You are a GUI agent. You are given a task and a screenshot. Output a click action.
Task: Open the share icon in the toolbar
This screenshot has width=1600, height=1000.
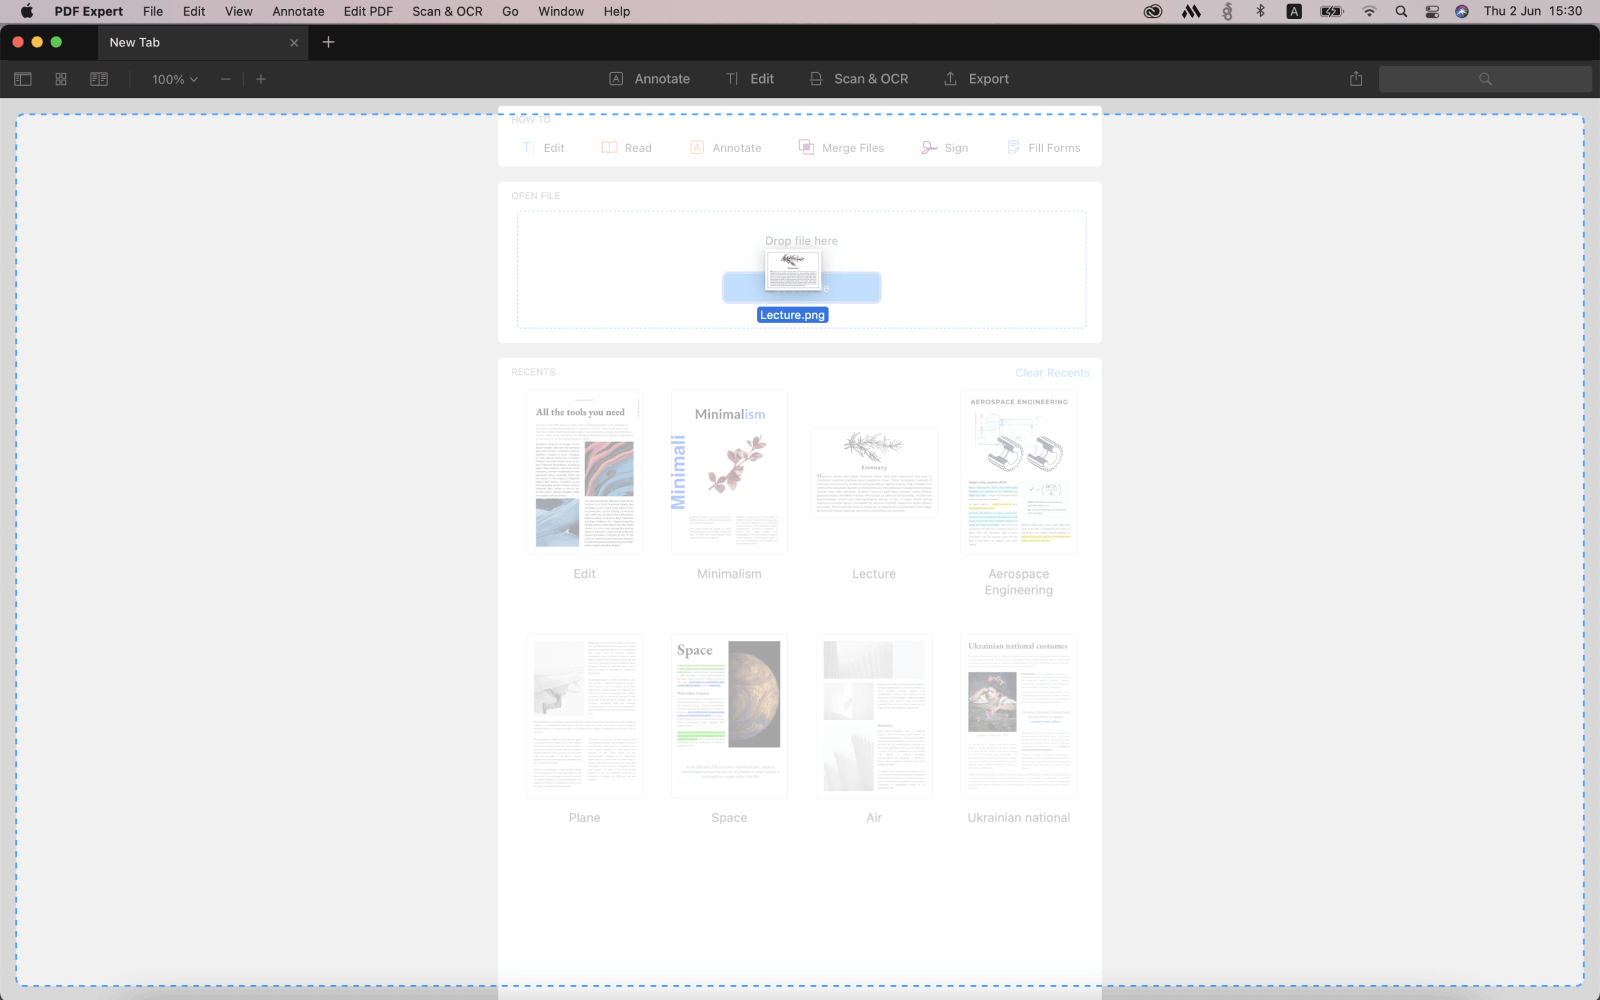coord(1356,79)
